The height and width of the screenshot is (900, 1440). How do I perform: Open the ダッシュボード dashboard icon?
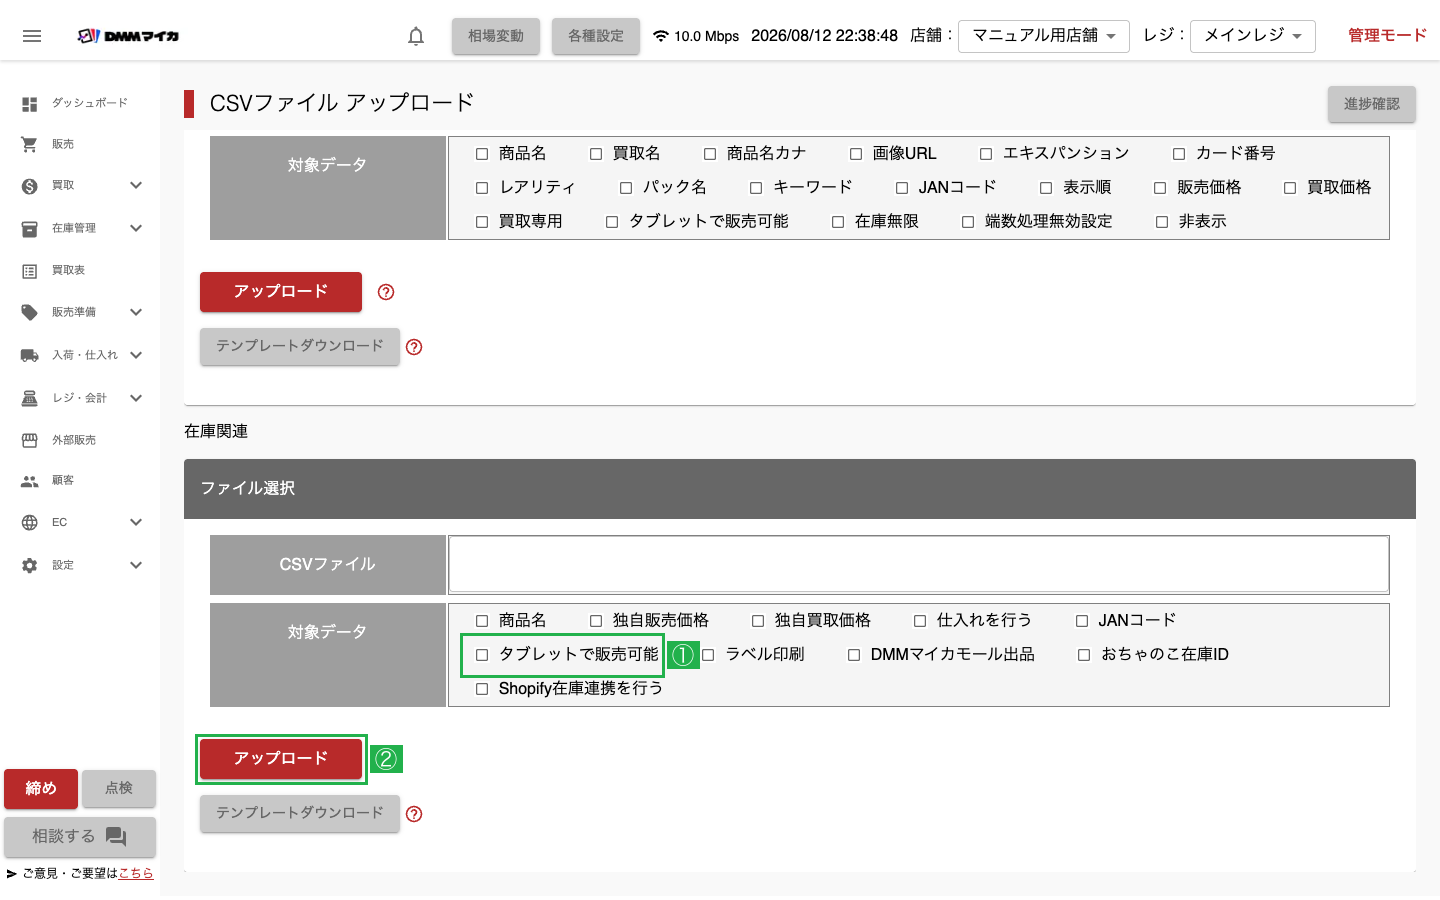[30, 103]
